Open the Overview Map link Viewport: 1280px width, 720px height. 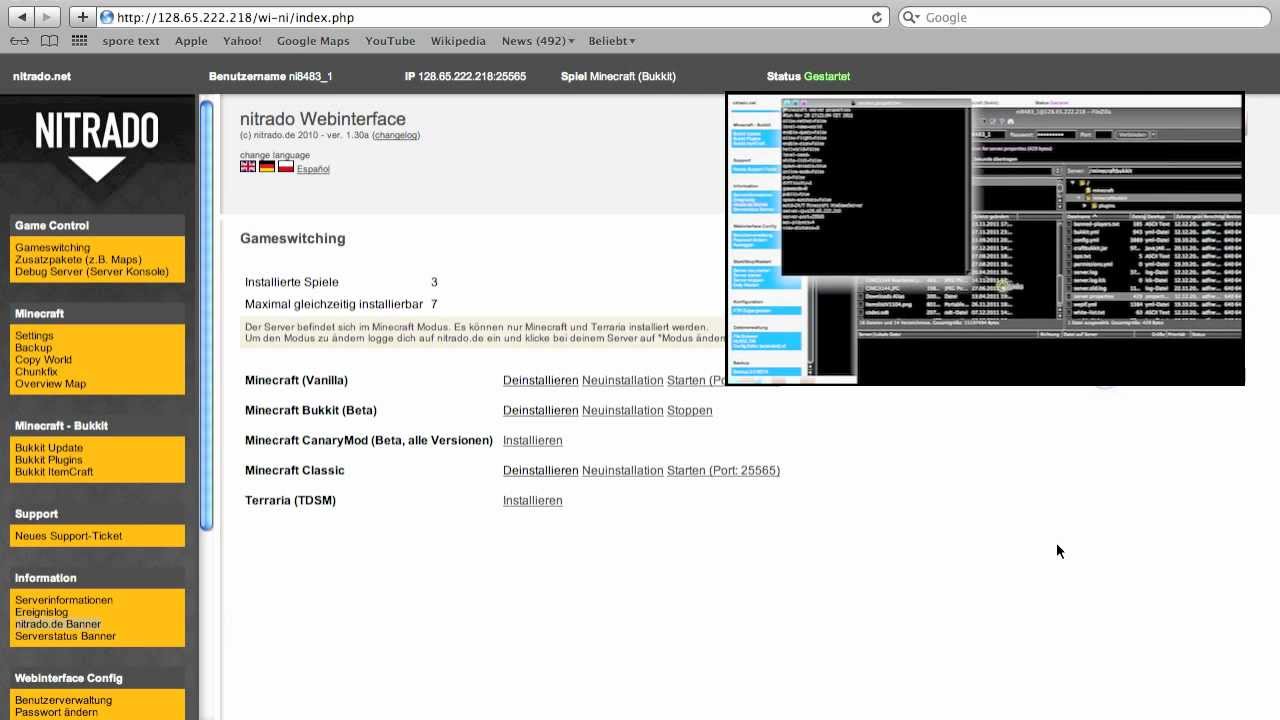pos(50,384)
